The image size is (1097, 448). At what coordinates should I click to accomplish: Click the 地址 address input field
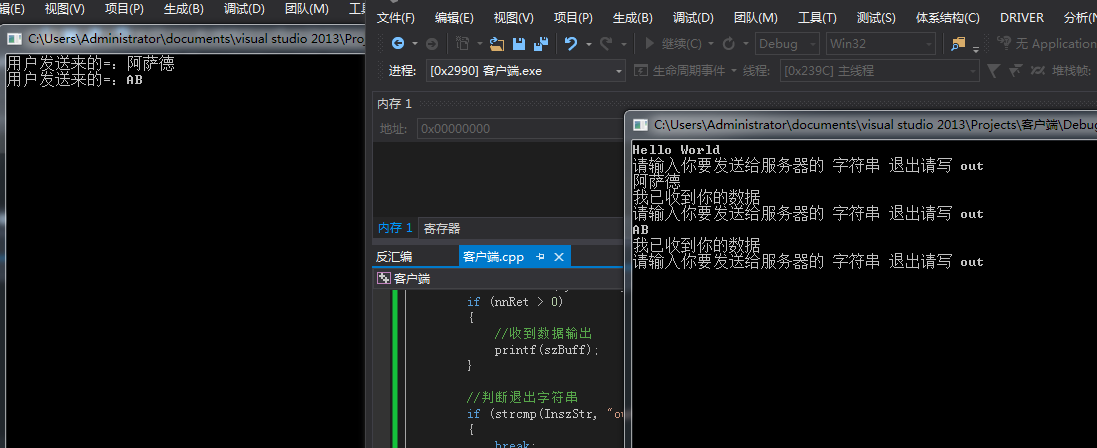(x=520, y=129)
